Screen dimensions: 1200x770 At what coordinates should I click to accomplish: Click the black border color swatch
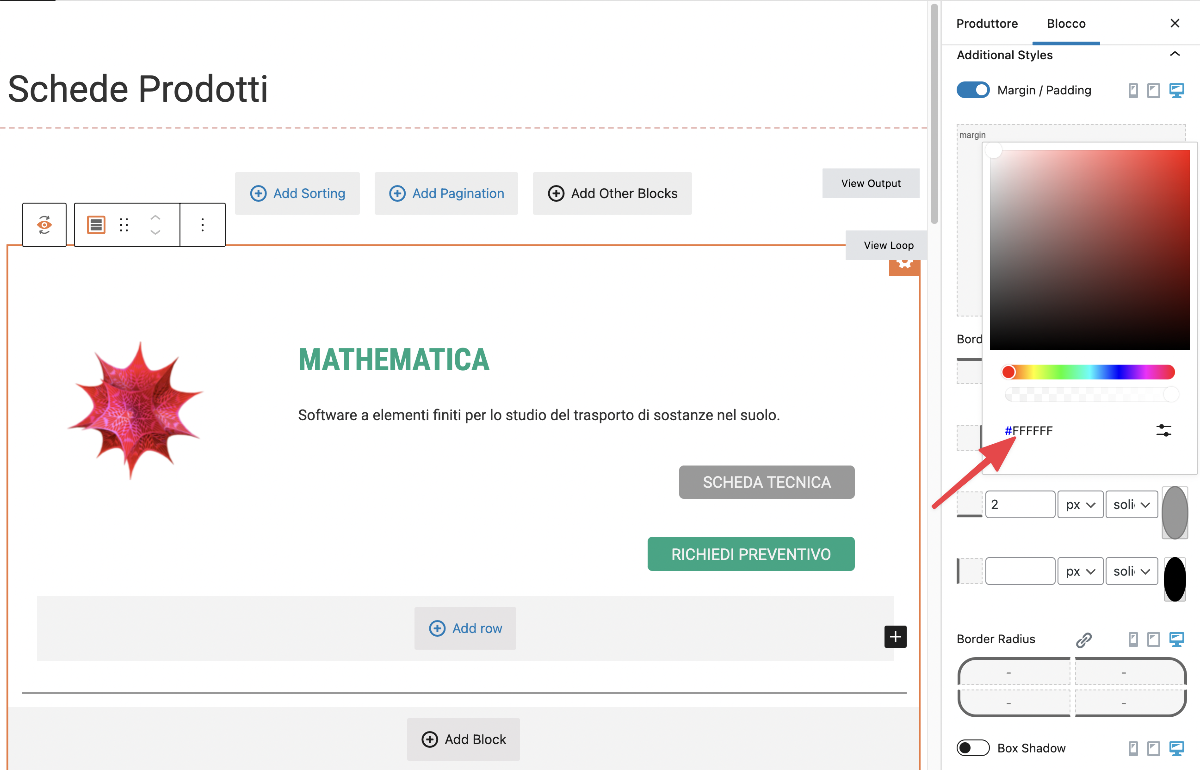click(x=1175, y=579)
